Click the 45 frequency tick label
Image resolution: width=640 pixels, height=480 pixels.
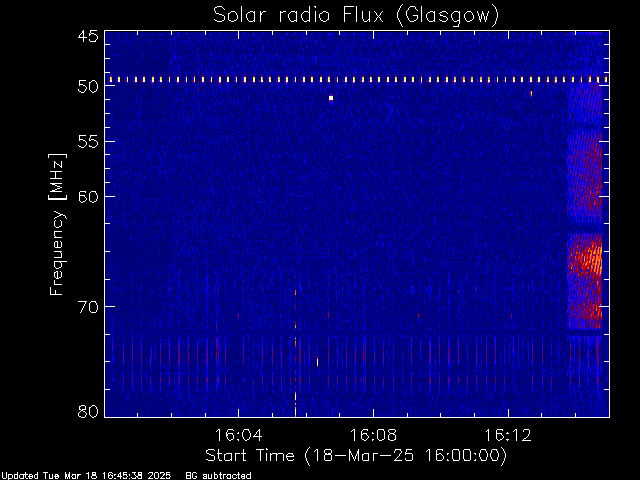88,37
